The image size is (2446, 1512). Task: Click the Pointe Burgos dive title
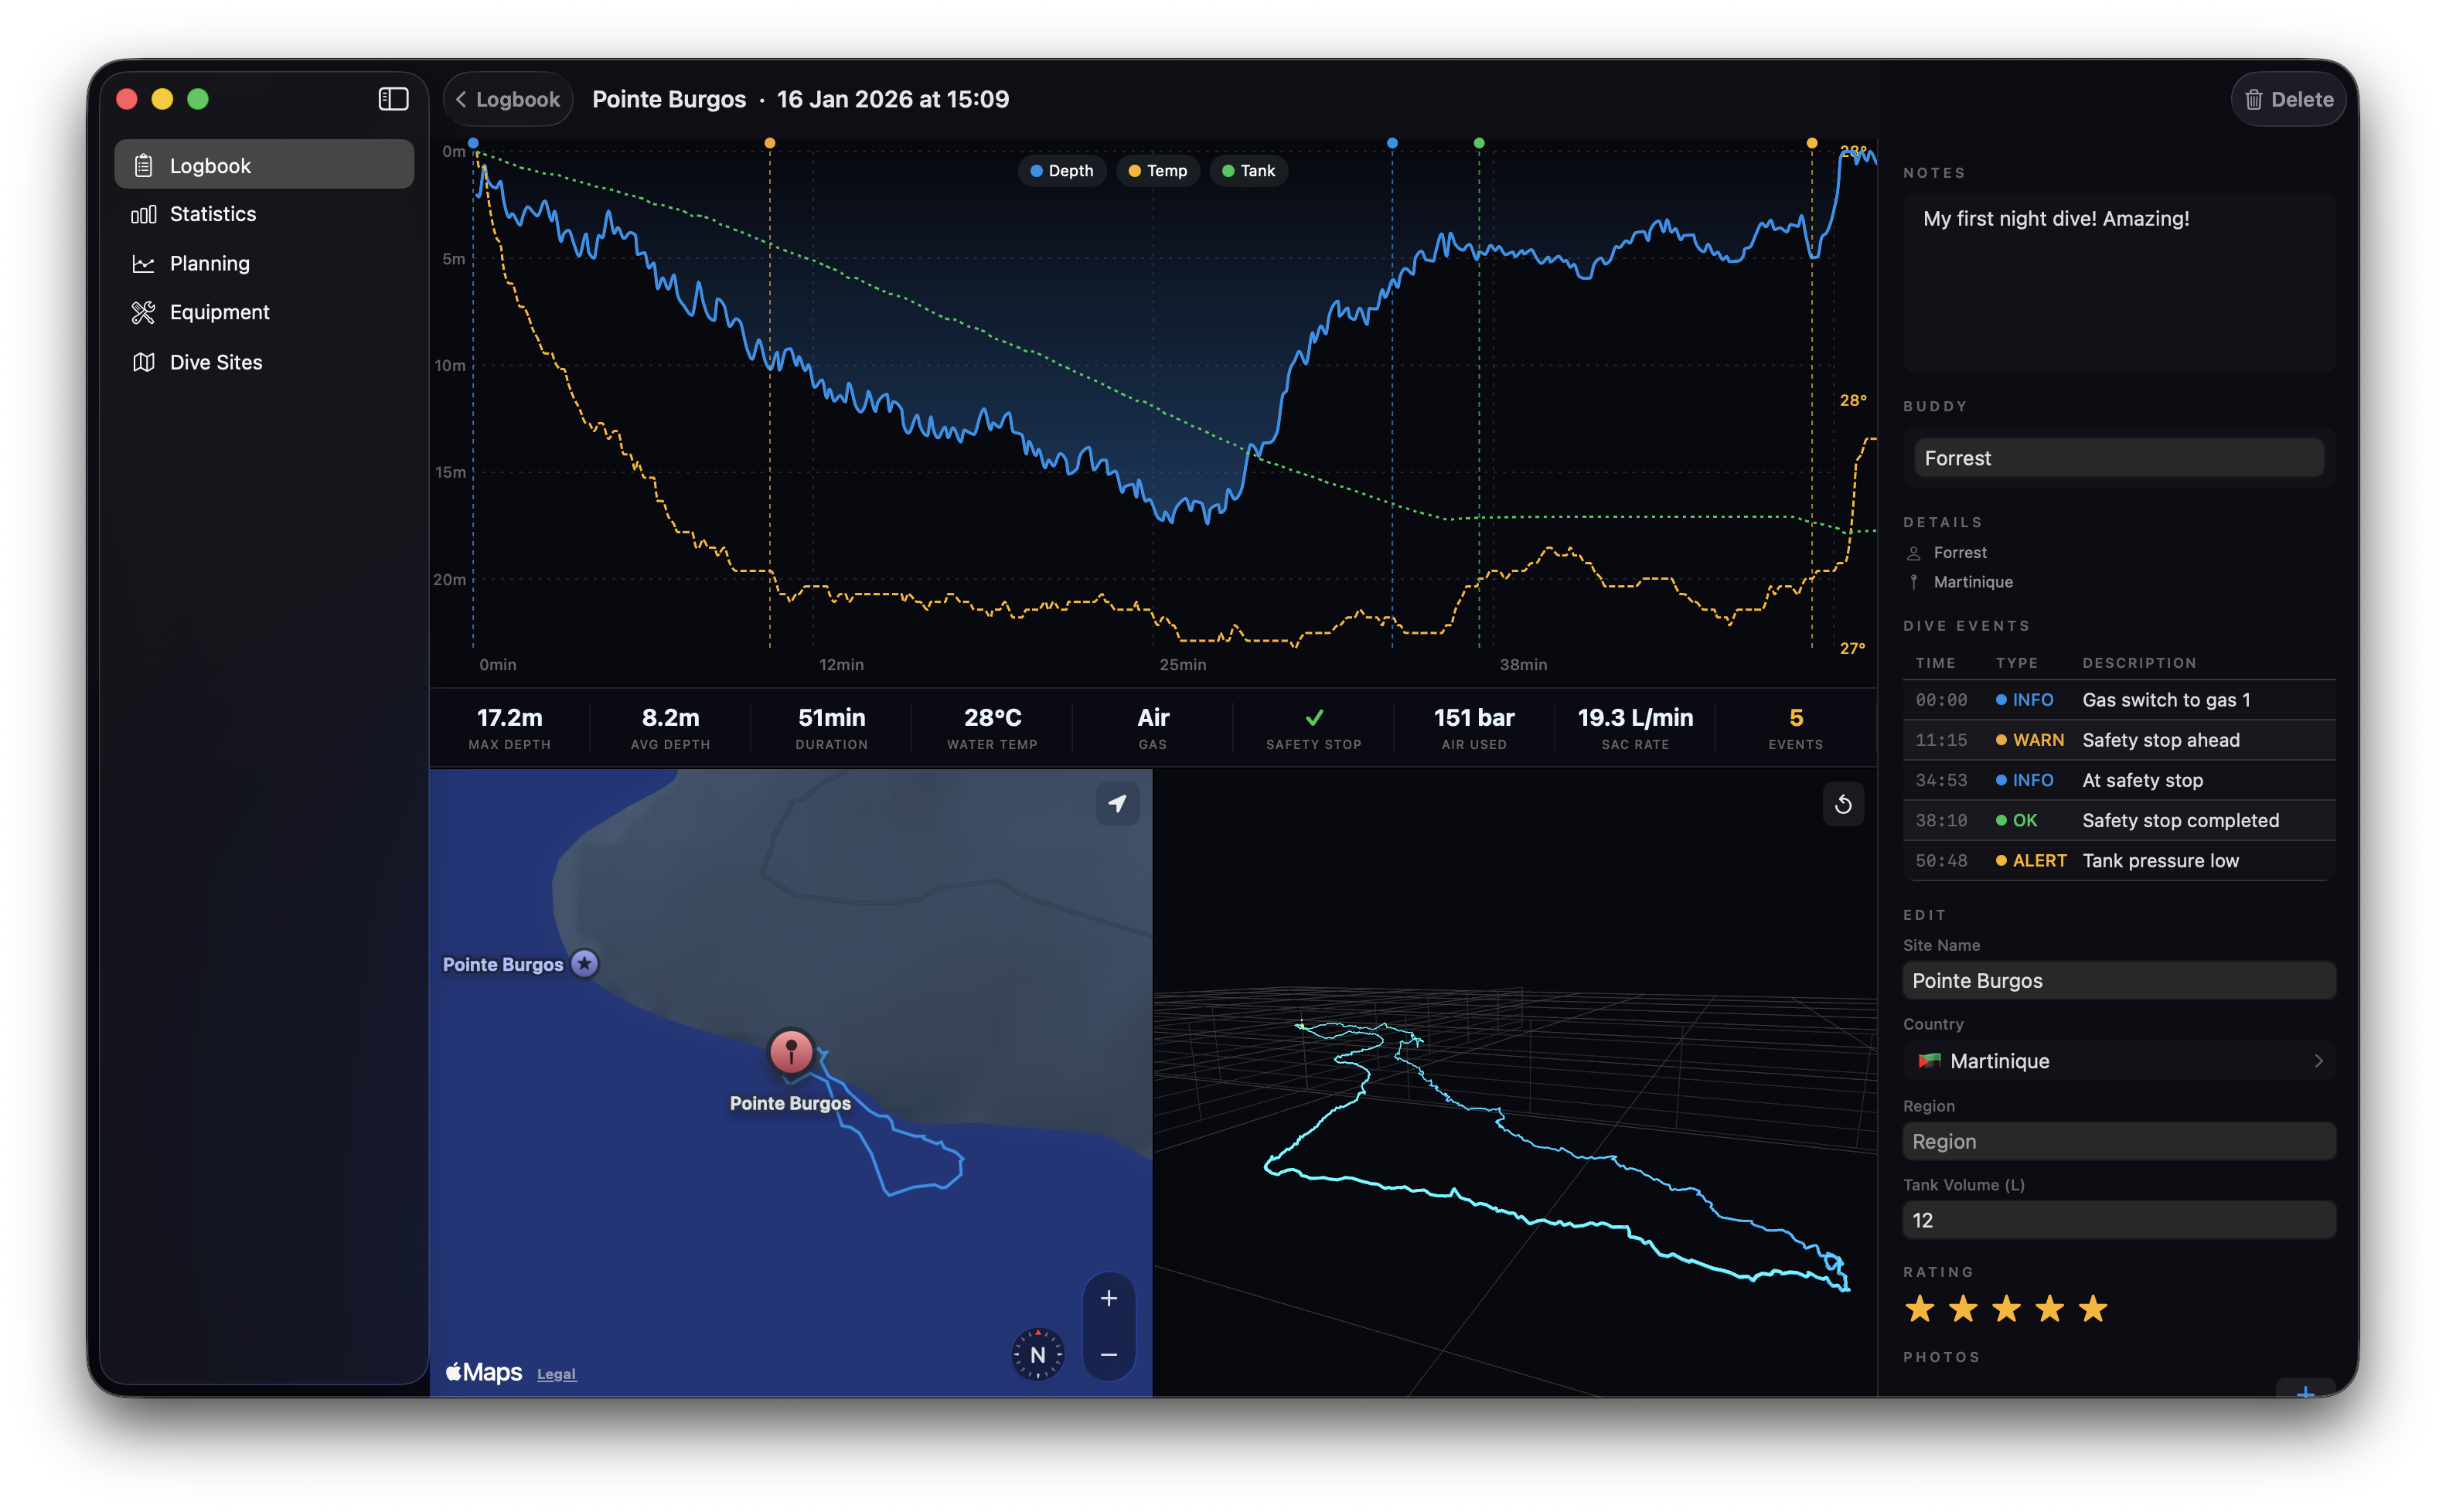pos(669,99)
